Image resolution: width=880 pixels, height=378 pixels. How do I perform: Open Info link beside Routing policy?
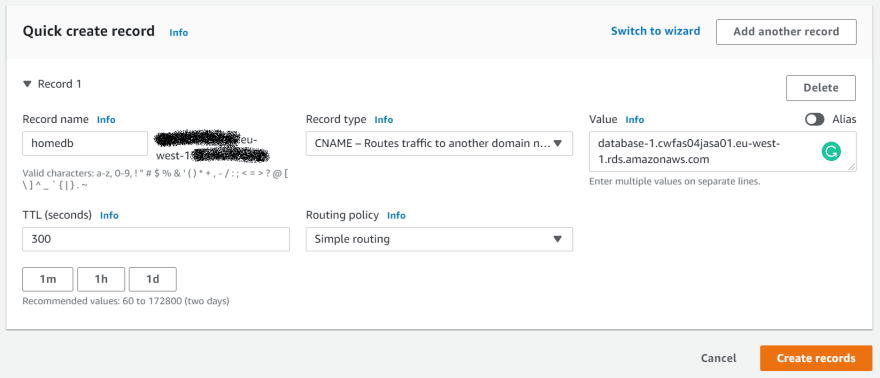tap(396, 215)
